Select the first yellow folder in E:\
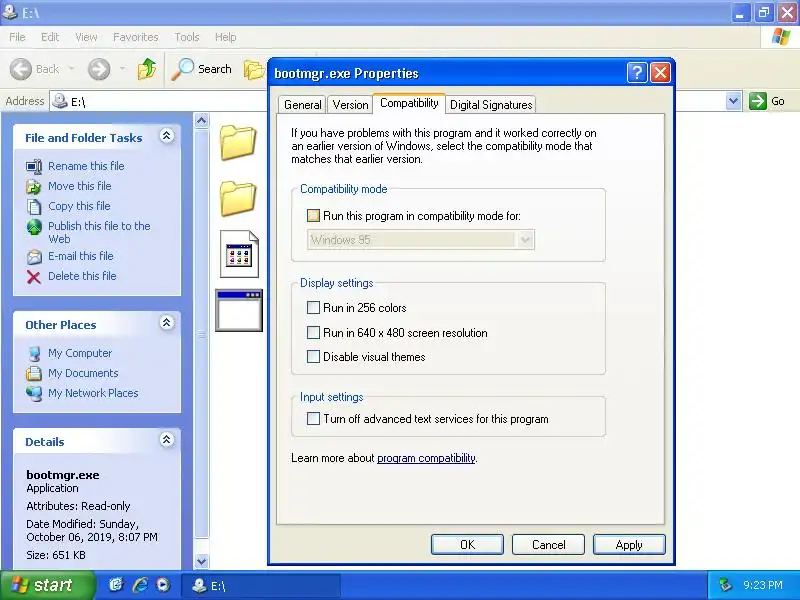800x600 pixels. (238, 142)
